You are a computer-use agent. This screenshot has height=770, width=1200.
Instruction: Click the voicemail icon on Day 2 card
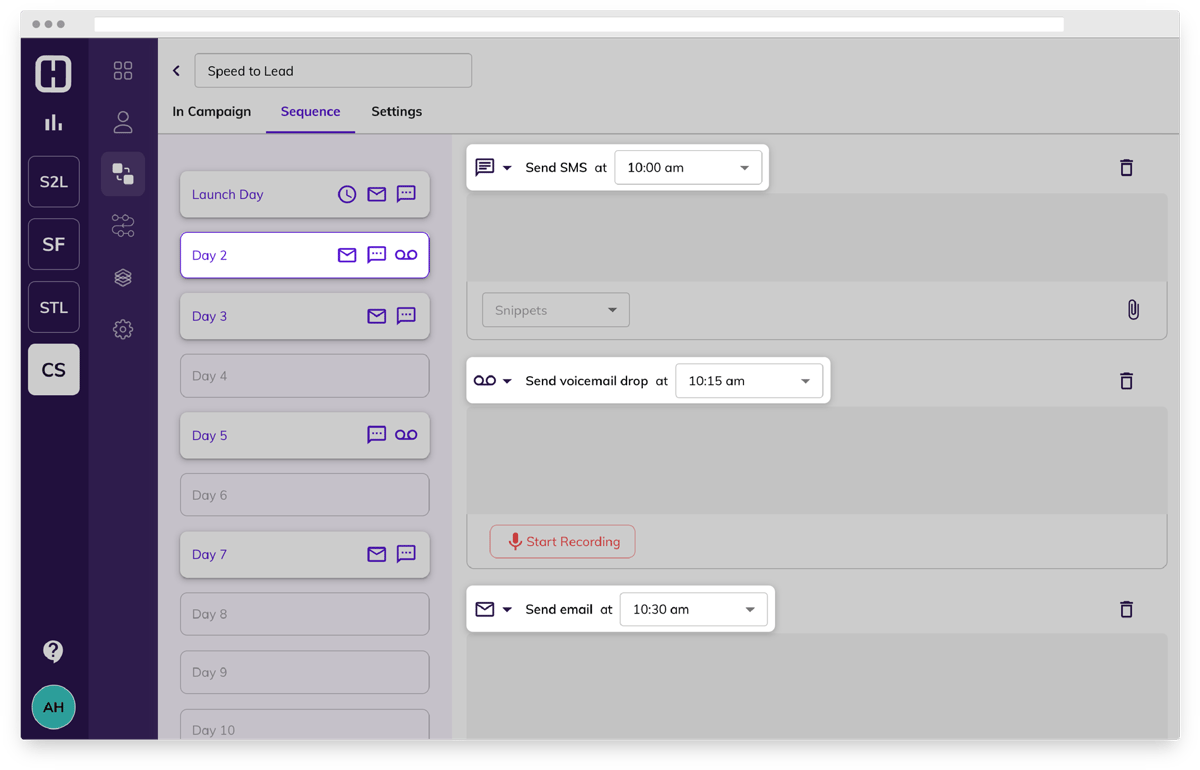tap(406, 255)
